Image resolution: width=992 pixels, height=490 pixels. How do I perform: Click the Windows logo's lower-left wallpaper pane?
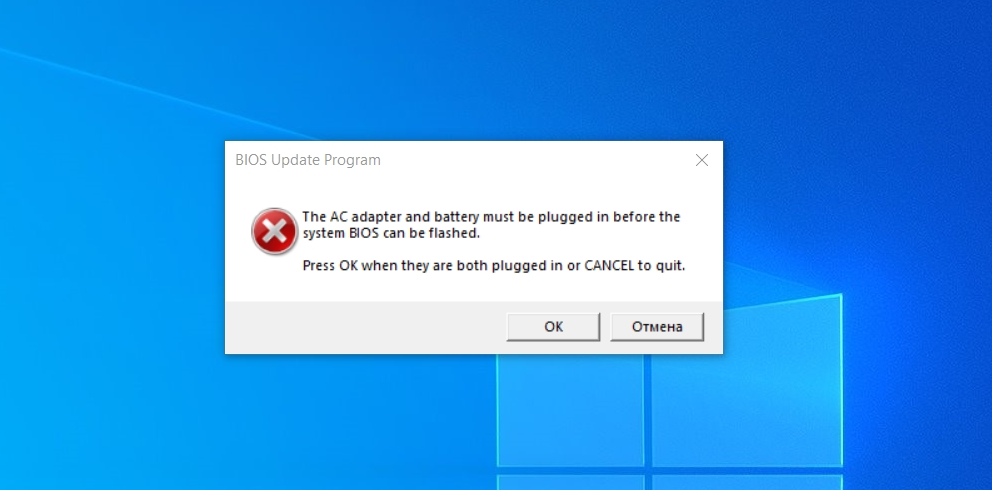(569, 482)
